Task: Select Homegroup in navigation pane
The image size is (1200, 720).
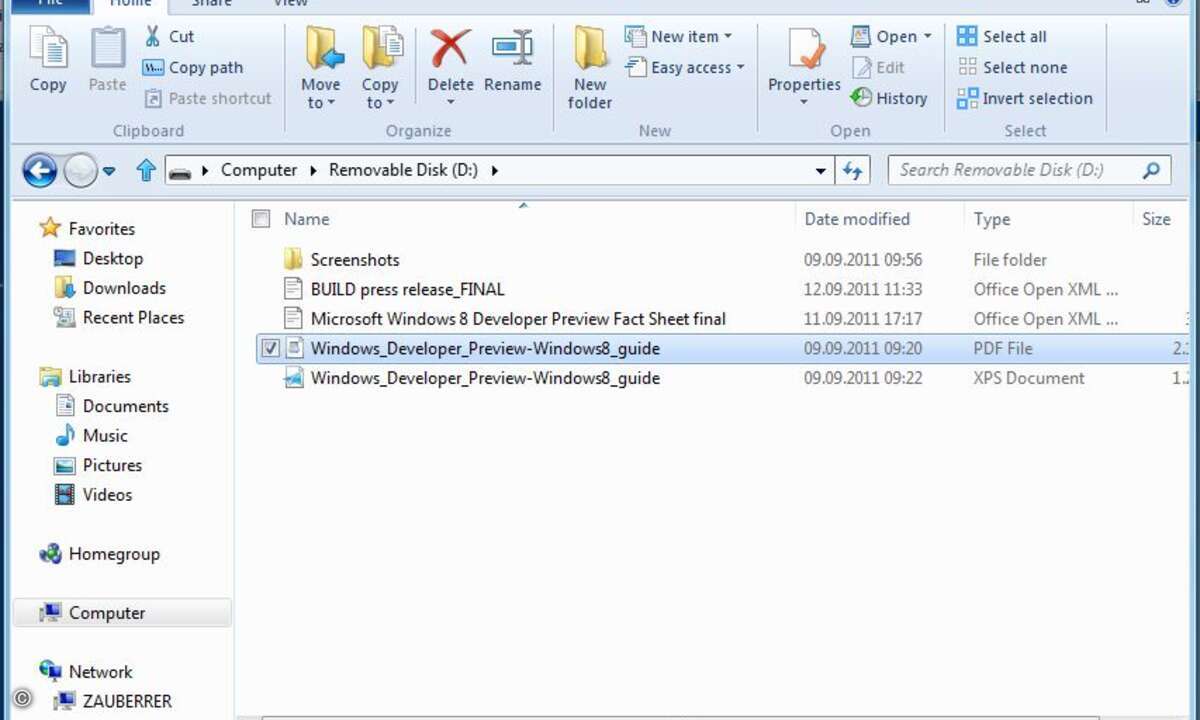Action: tap(99, 553)
